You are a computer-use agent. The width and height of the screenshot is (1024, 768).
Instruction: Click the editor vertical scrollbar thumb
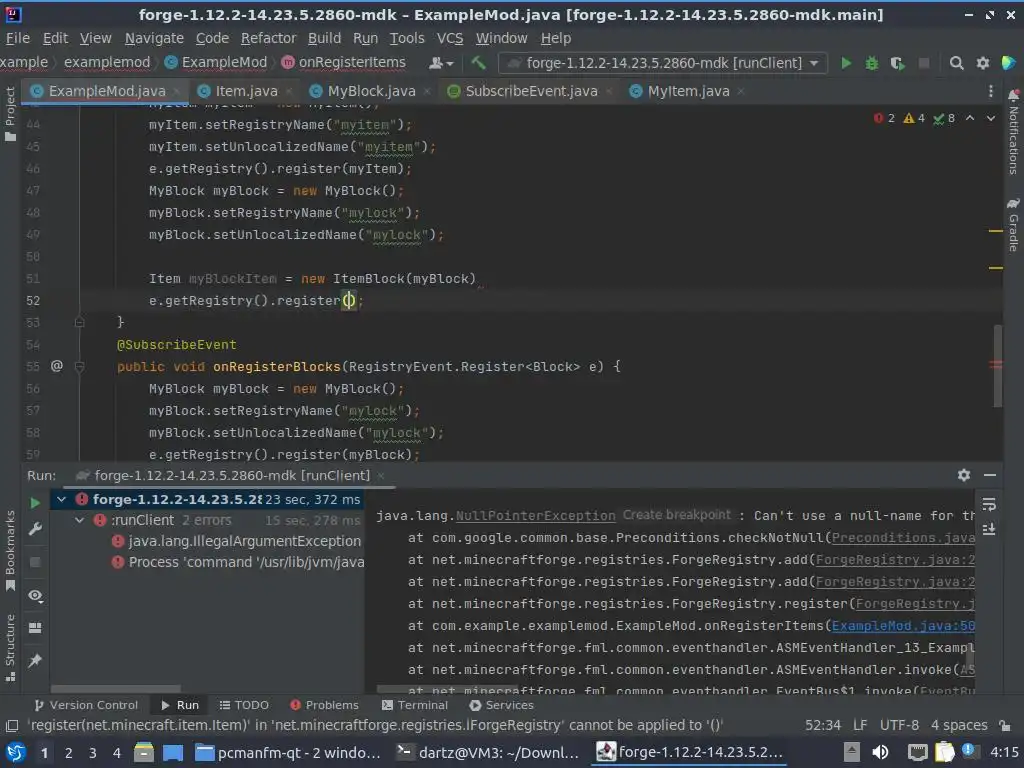[997, 366]
